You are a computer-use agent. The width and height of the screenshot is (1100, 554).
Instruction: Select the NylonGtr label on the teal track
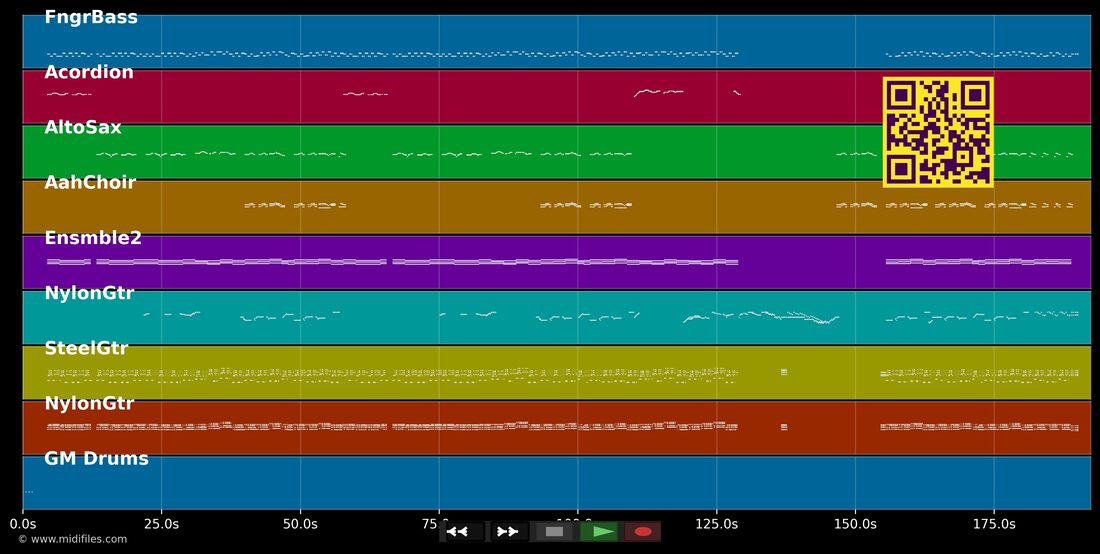pos(89,293)
